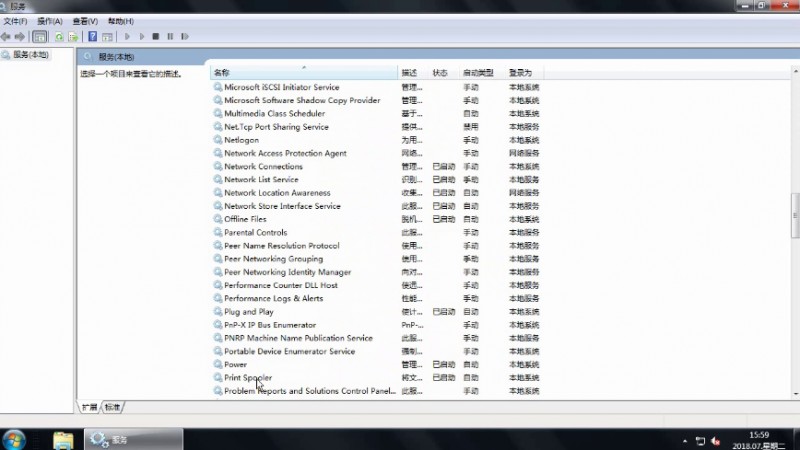Select the Print Spooler service name
This screenshot has width=800, height=450.
point(248,378)
